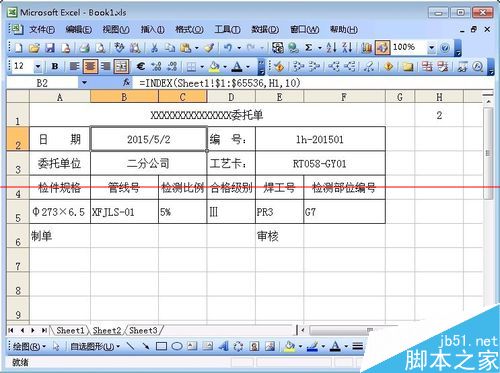Paste using the clipboard icon
This screenshot has height=373, width=500.
pyautogui.click(x=185, y=48)
